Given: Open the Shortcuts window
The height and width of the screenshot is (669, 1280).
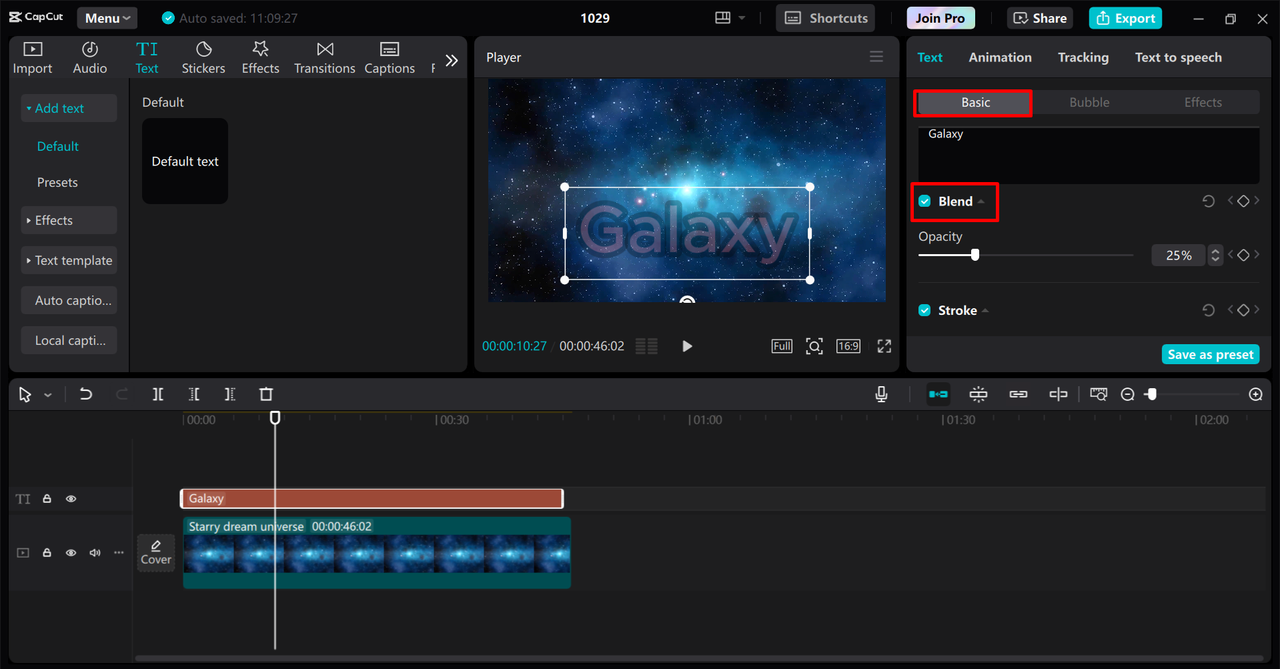Looking at the screenshot, I should (x=826, y=18).
